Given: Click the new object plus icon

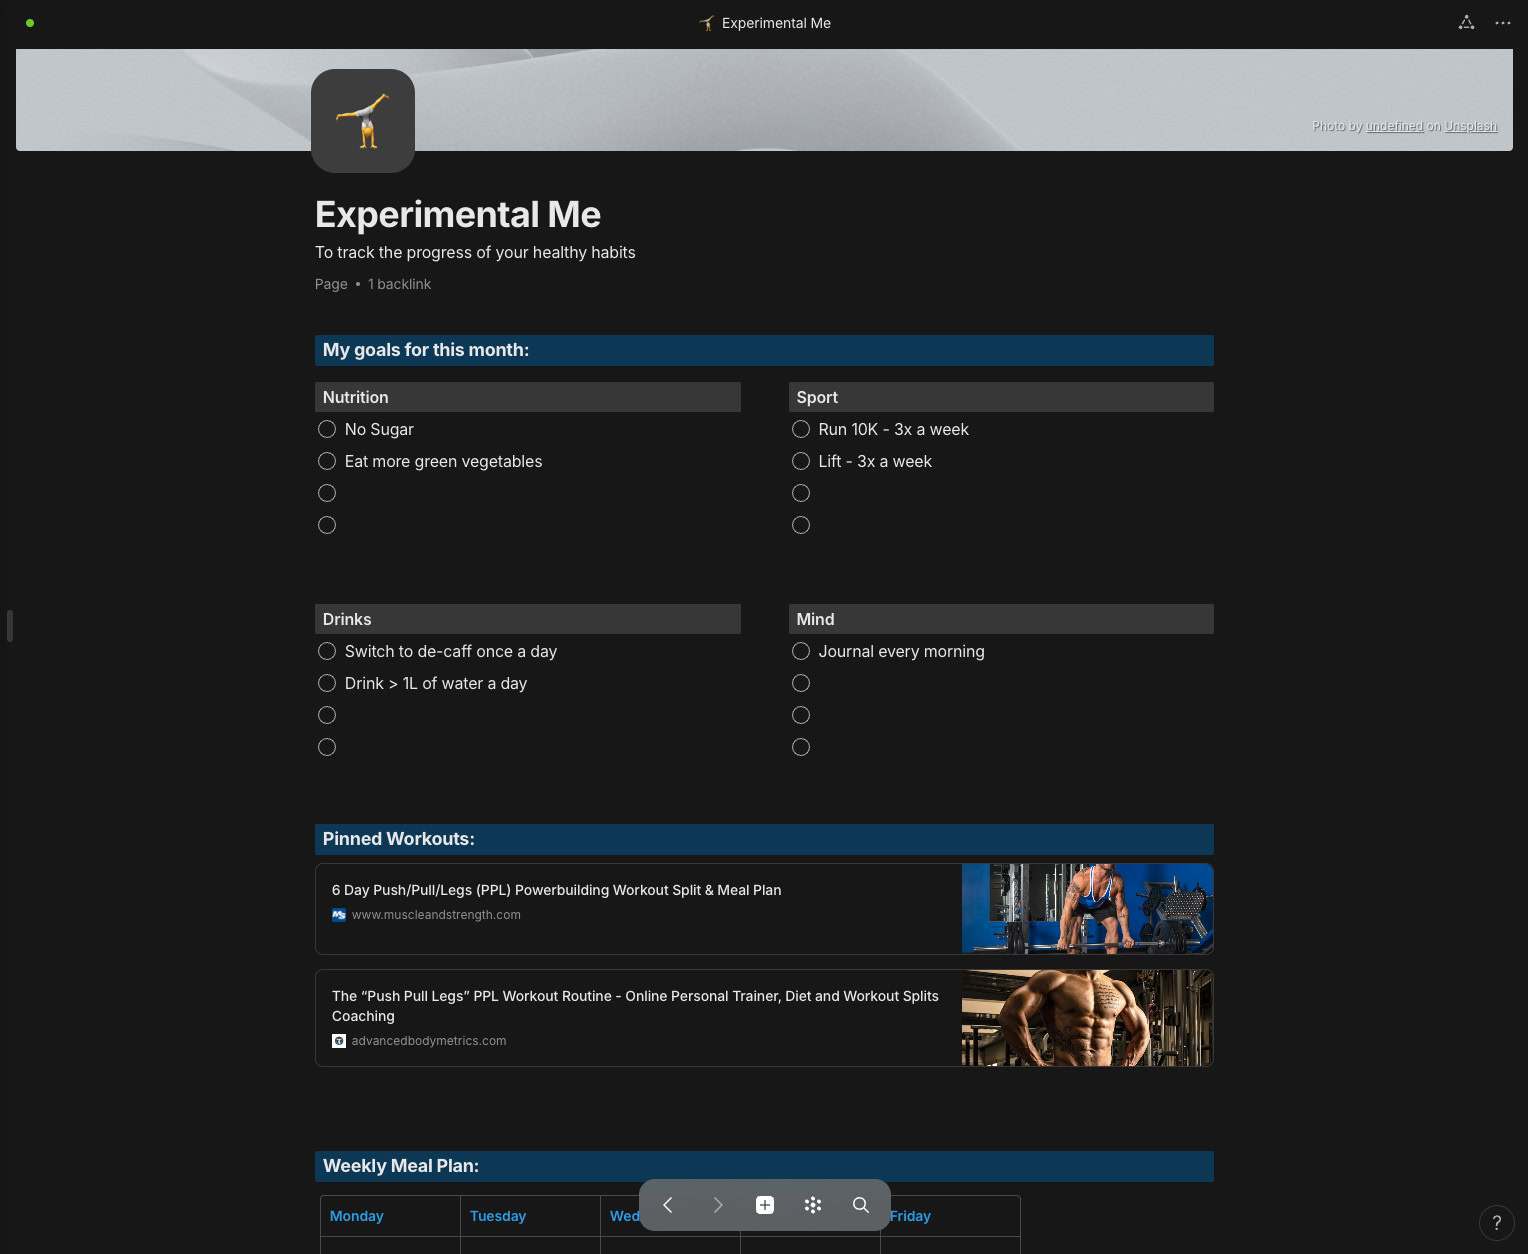Looking at the screenshot, I should click(x=765, y=1205).
